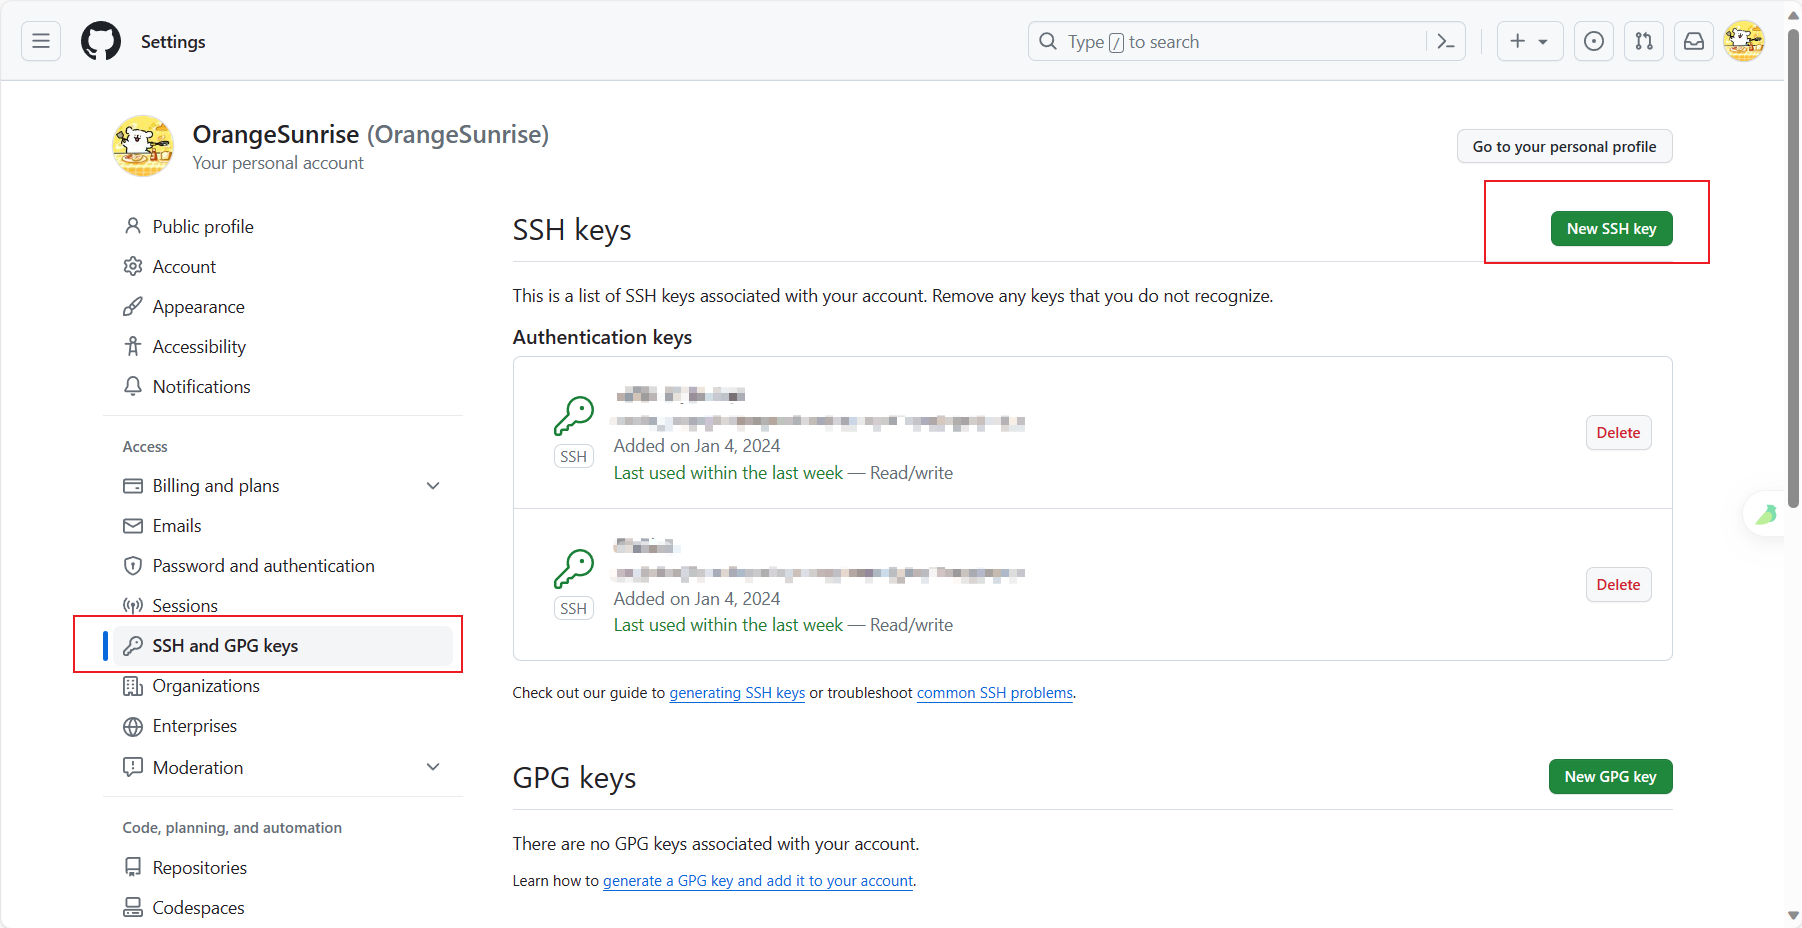Image resolution: width=1802 pixels, height=928 pixels.
Task: Delete the first SSH authentication key
Action: coord(1618,433)
